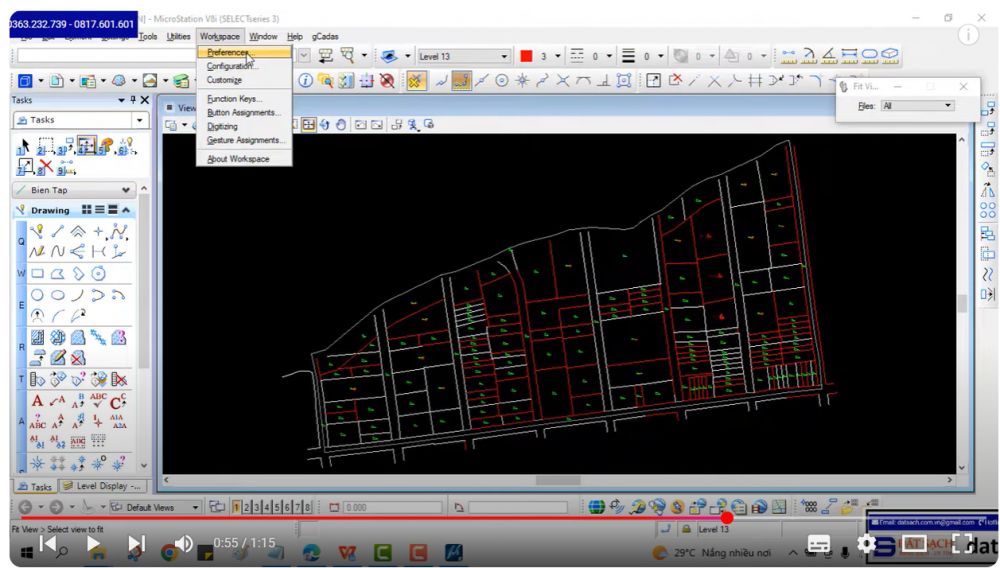Screen dimensions: 1000x568
Task: Expand the Files dropdown in Fit View
Action: coord(948,106)
